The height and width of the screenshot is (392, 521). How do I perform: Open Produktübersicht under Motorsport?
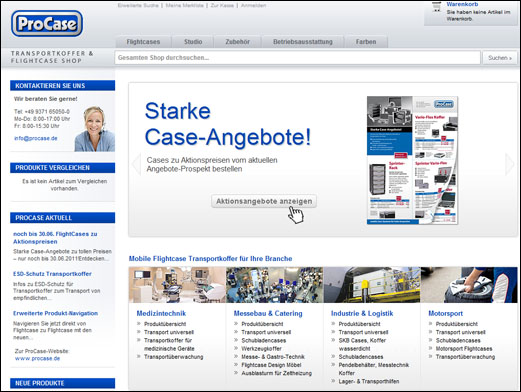coord(457,324)
